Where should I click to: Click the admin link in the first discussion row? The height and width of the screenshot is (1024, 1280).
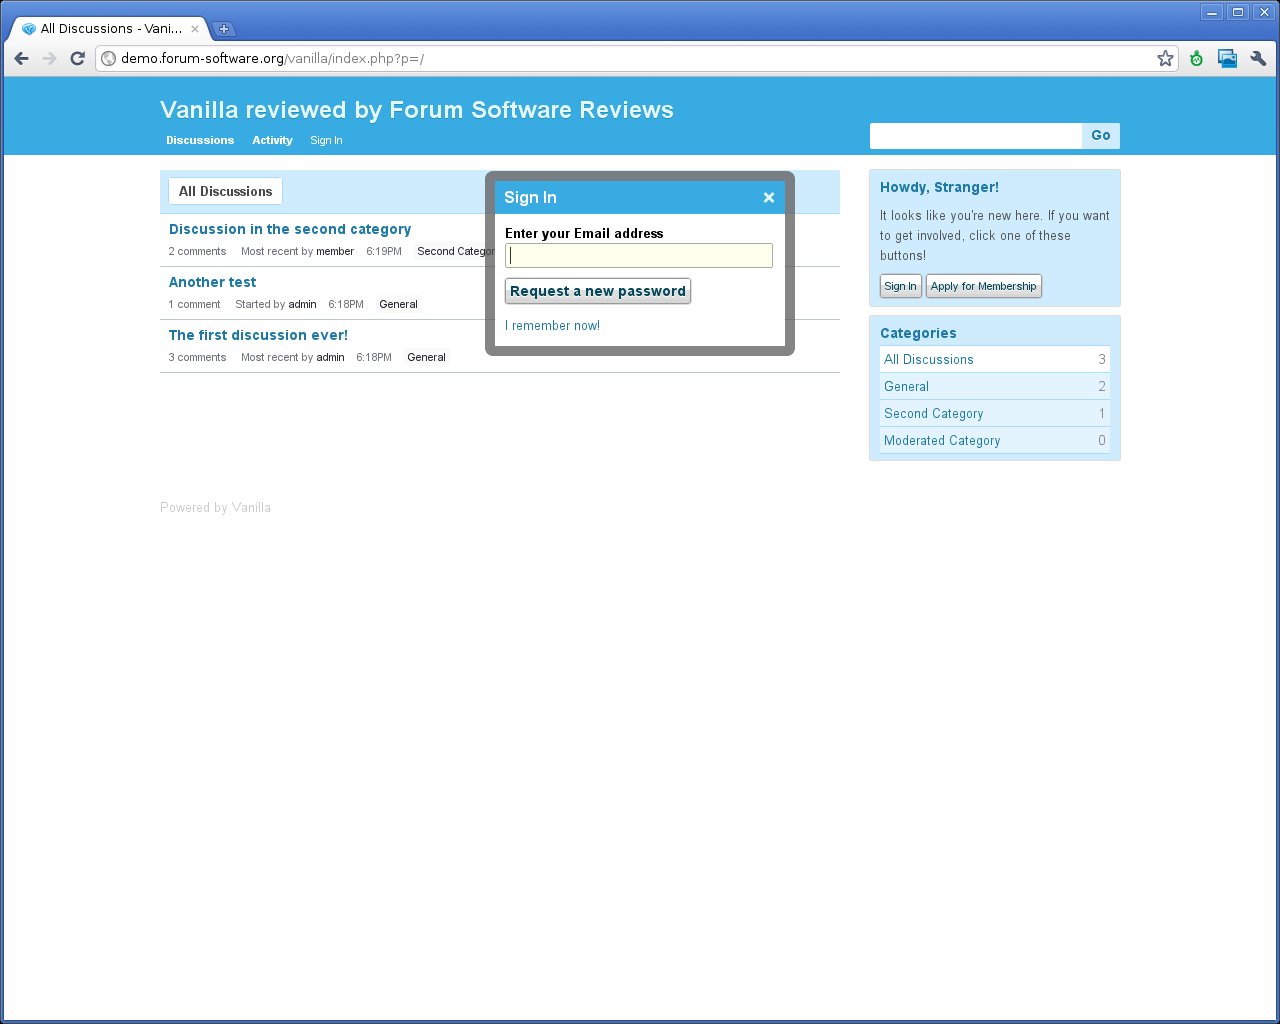click(330, 357)
